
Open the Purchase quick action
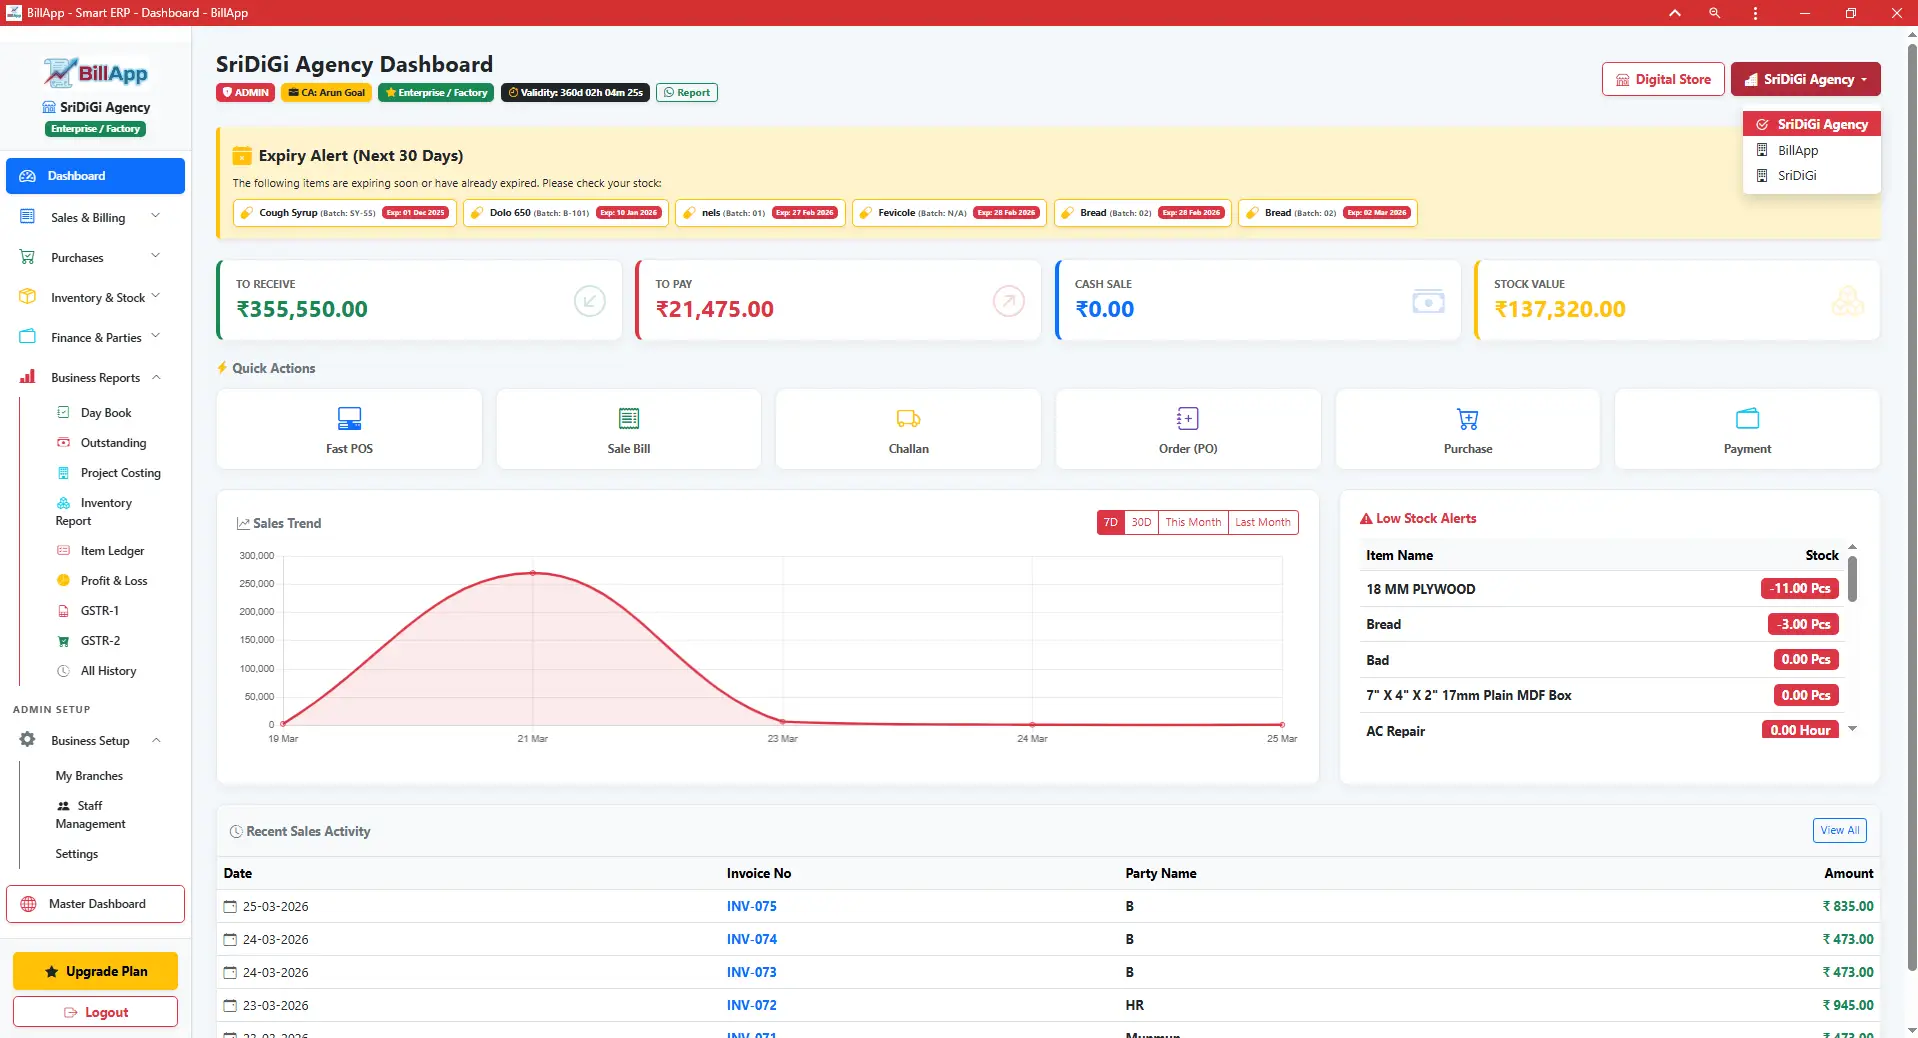point(1466,429)
